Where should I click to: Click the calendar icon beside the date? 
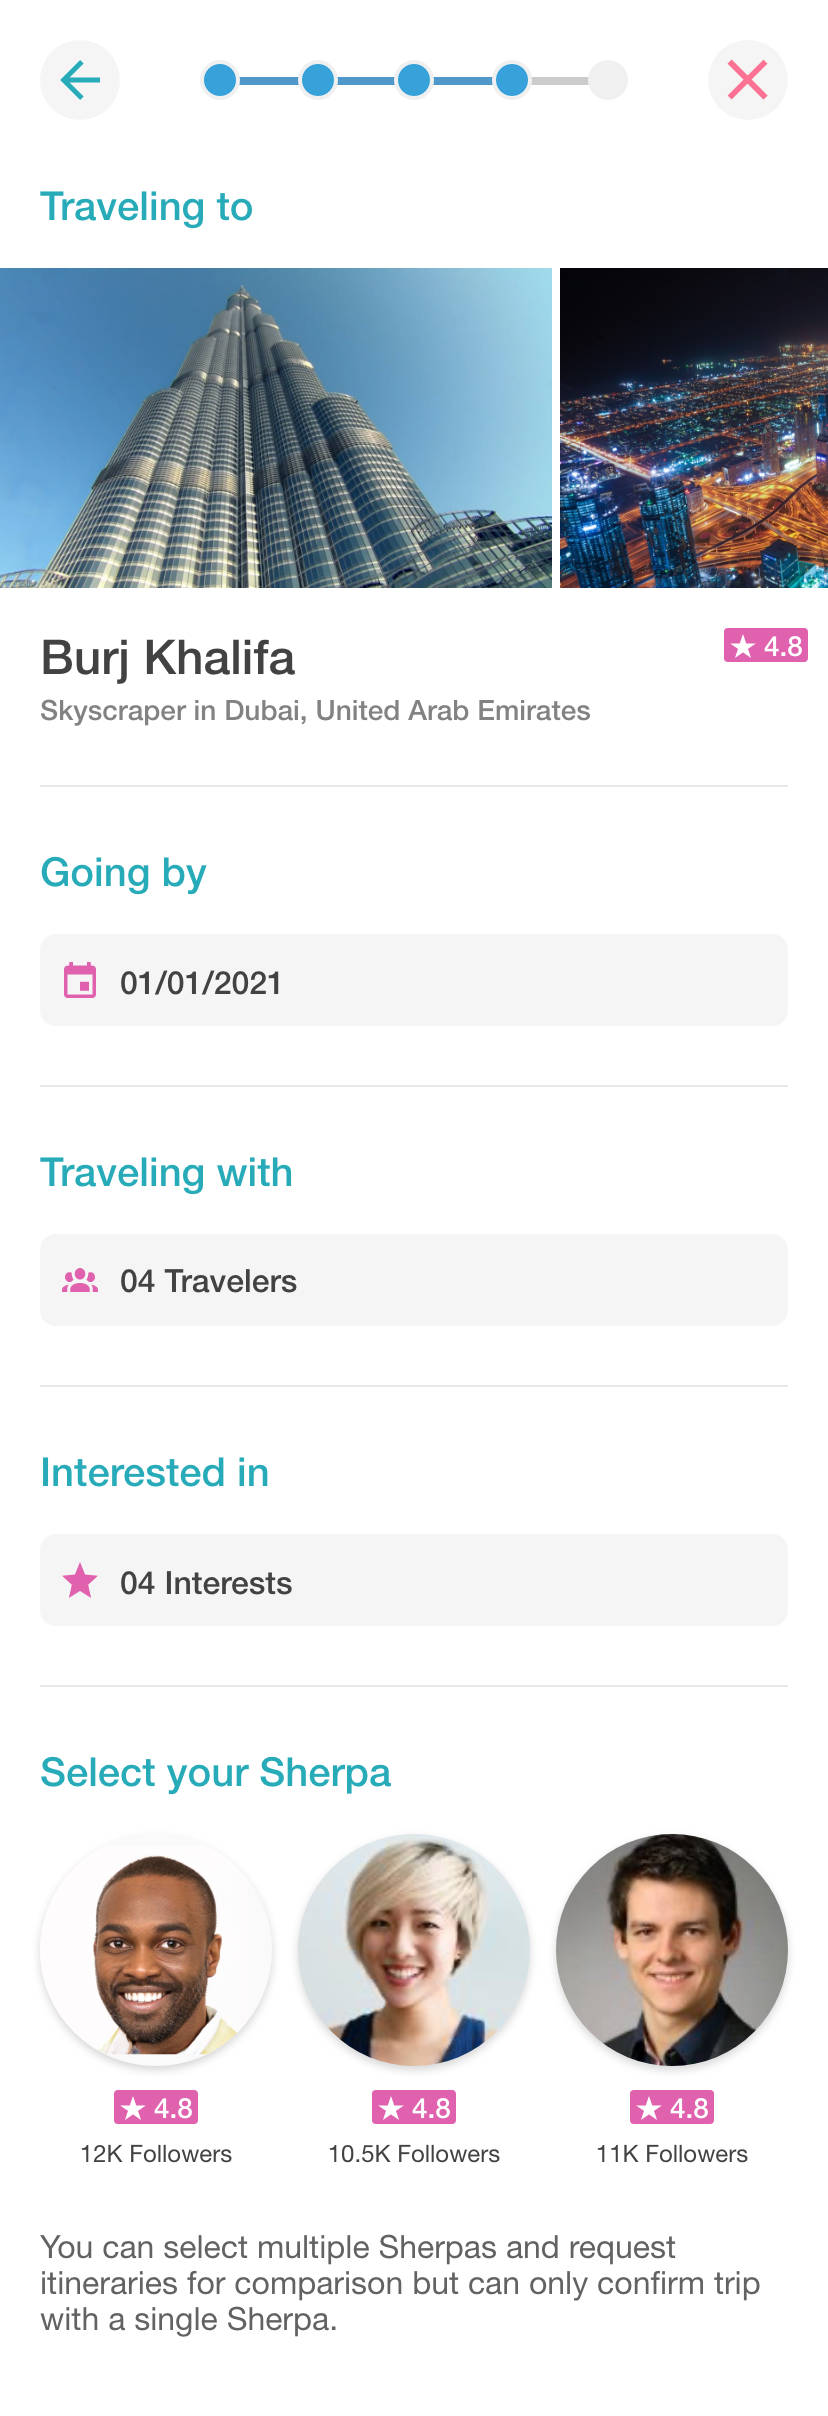pyautogui.click(x=80, y=981)
